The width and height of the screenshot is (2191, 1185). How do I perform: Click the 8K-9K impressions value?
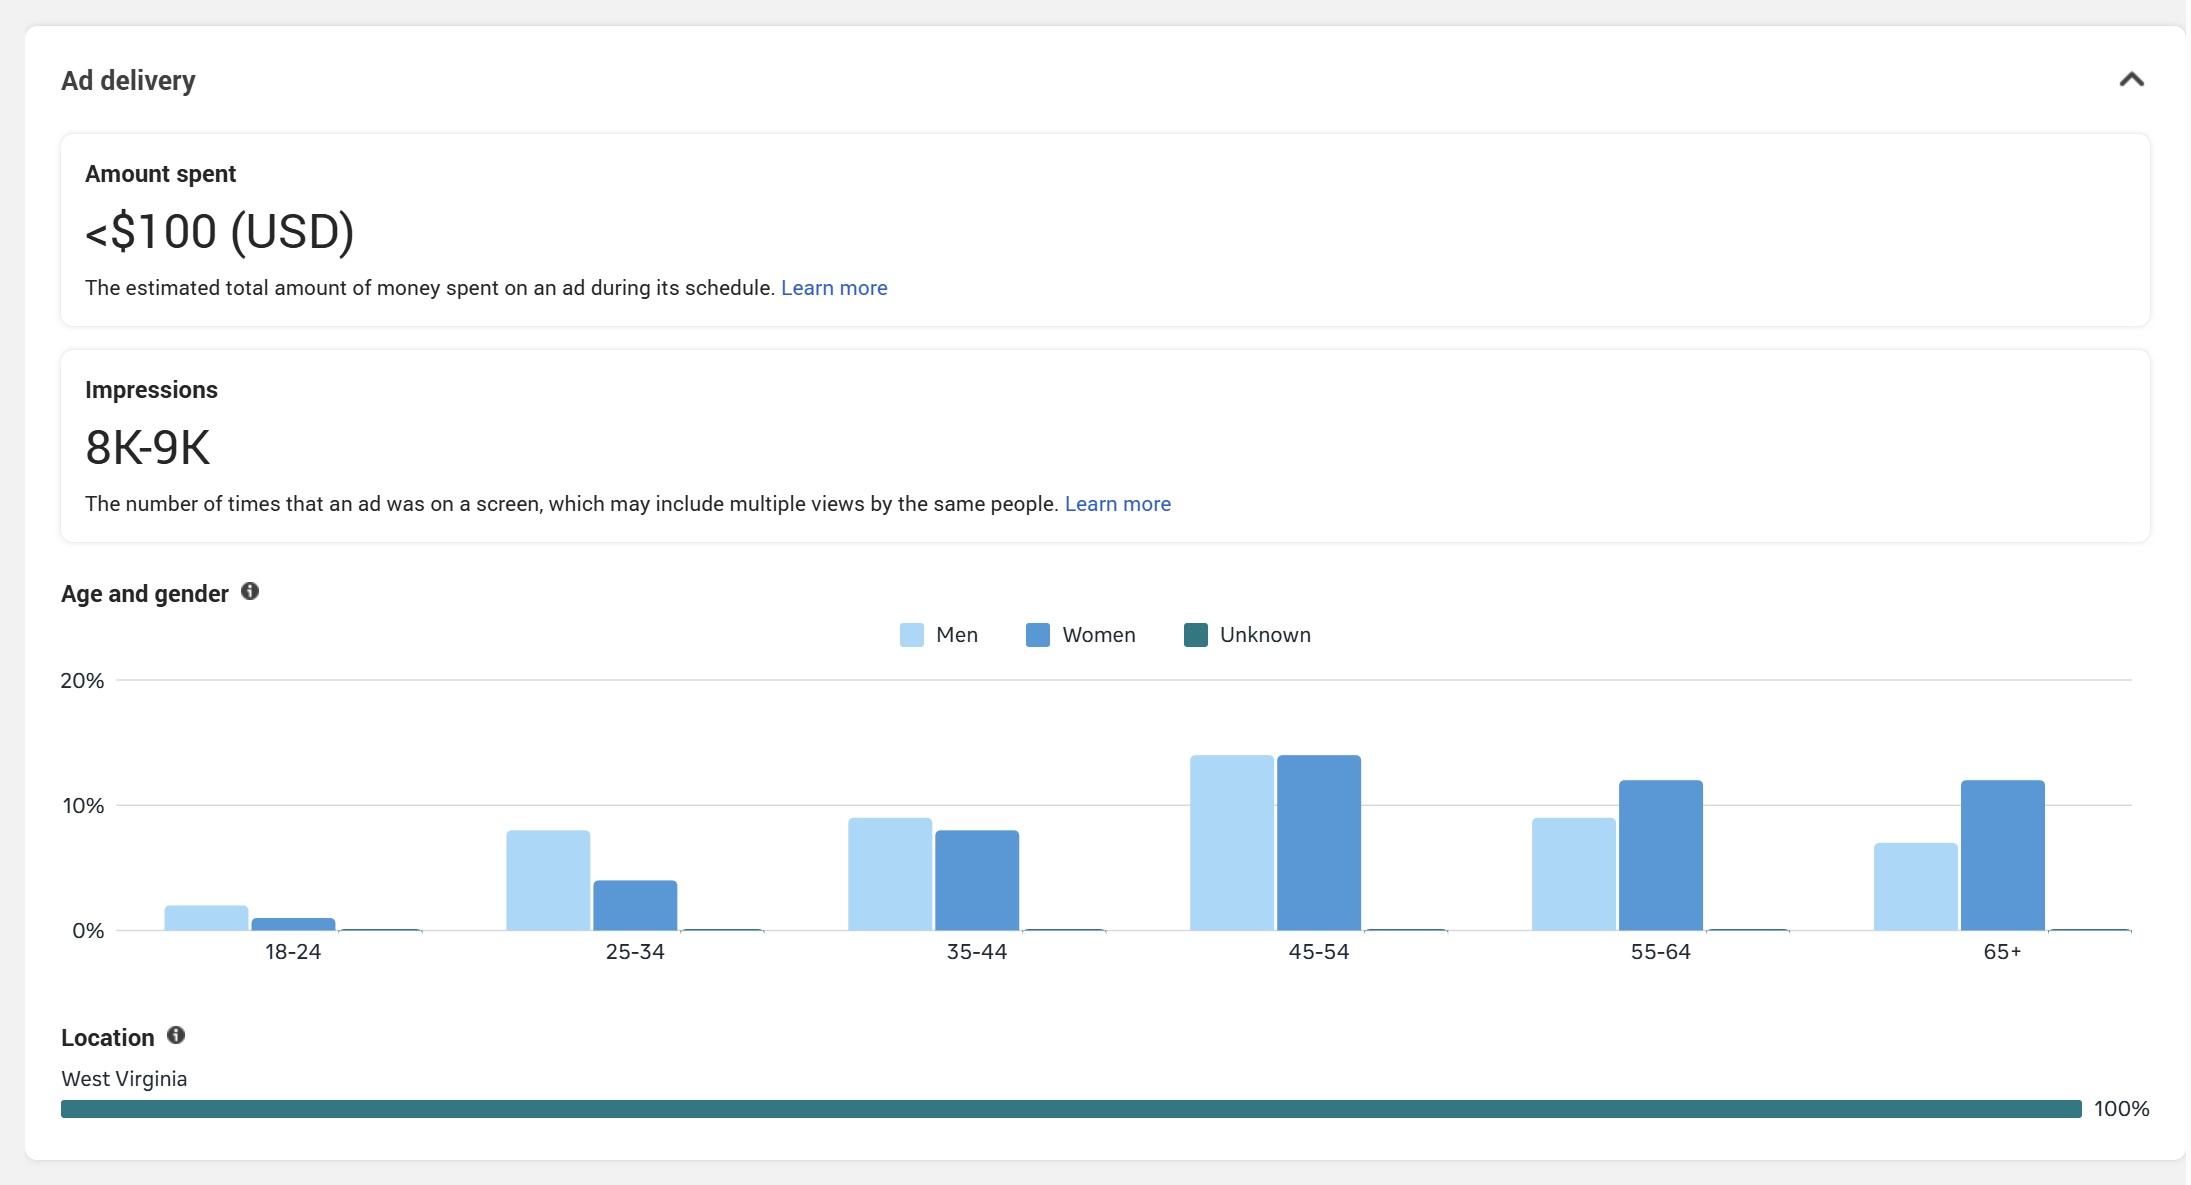pos(147,447)
